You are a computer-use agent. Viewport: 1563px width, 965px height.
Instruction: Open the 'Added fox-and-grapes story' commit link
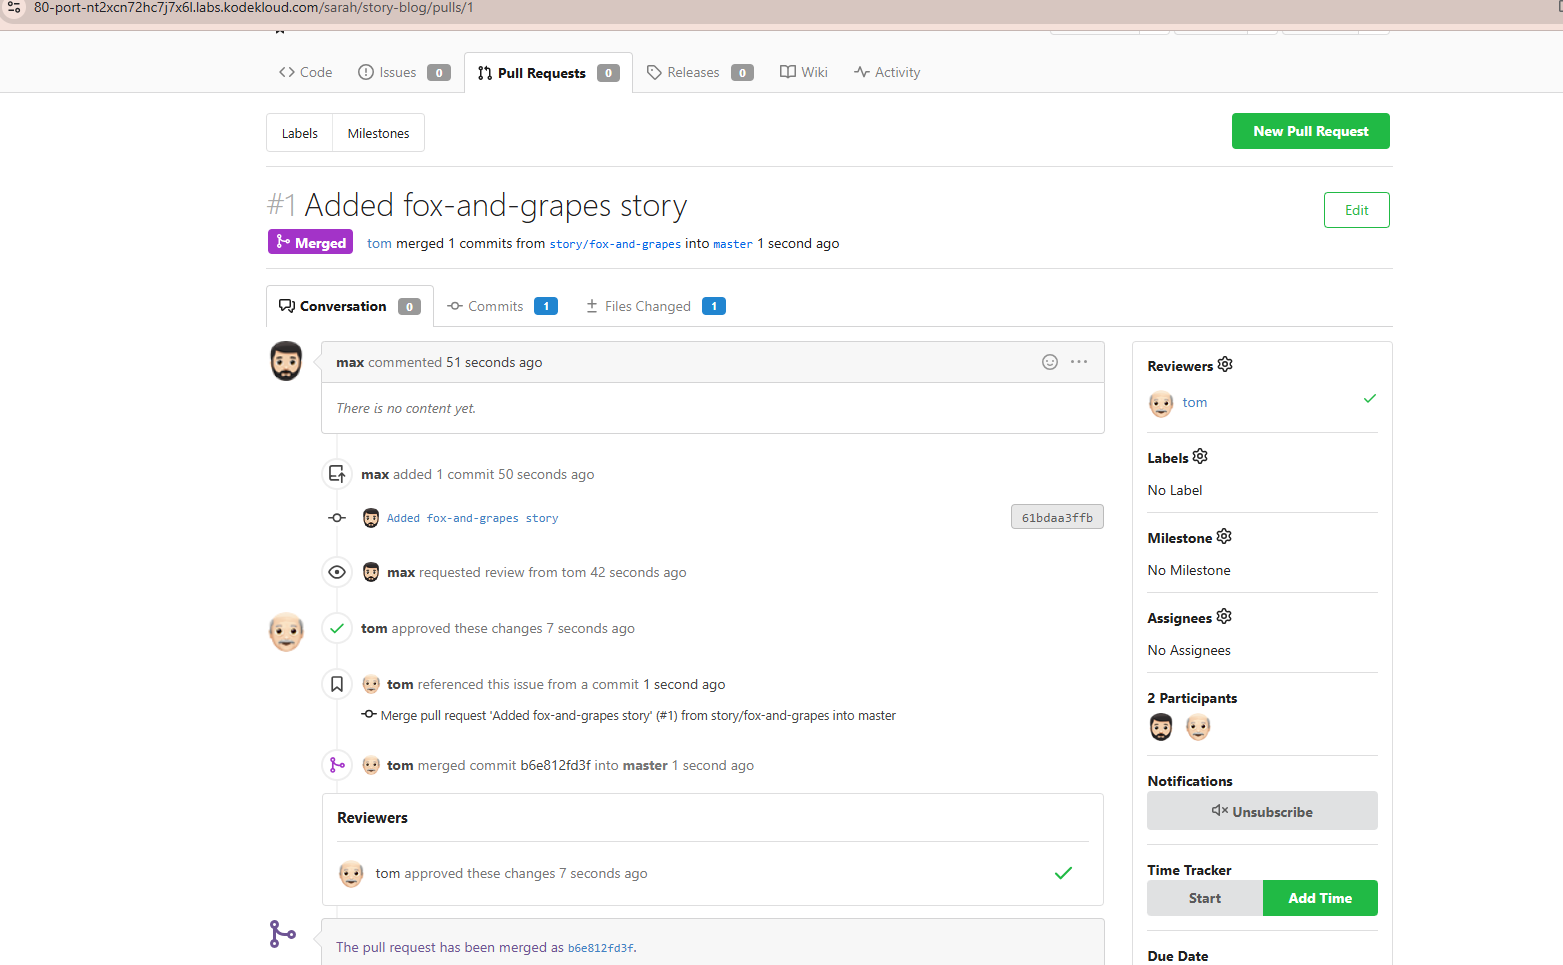[x=472, y=518]
